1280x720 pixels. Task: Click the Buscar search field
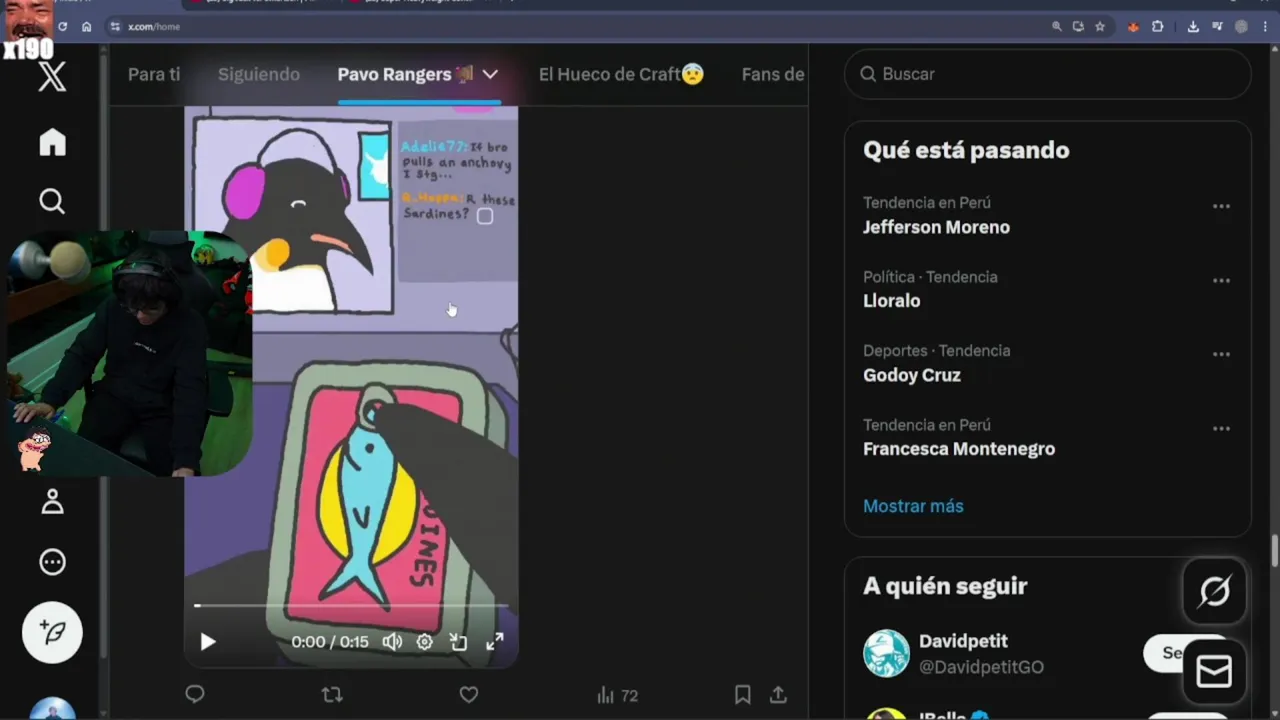[x=1048, y=74]
